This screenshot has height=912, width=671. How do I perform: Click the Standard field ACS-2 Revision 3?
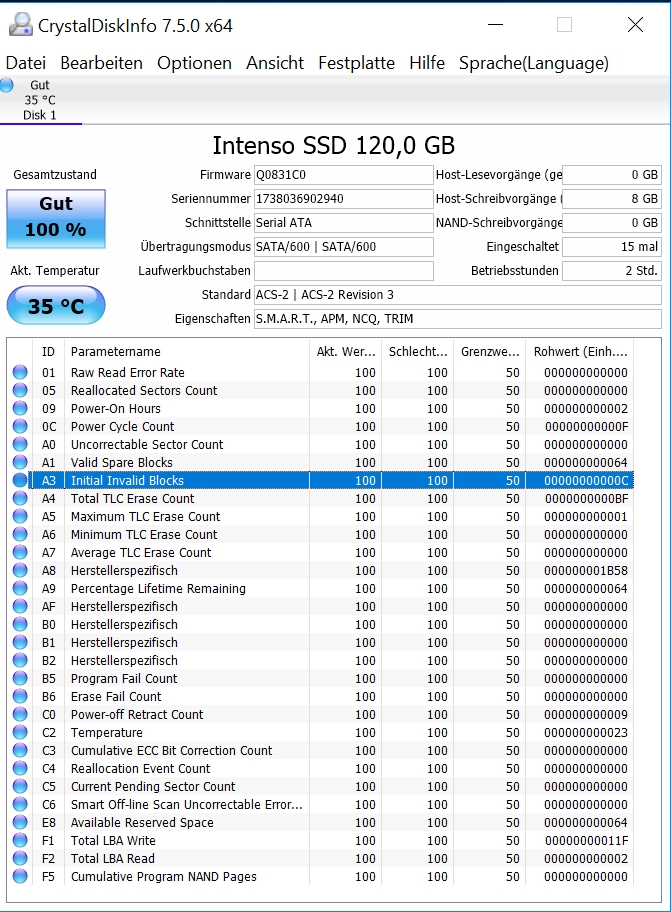pyautogui.click(x=458, y=294)
